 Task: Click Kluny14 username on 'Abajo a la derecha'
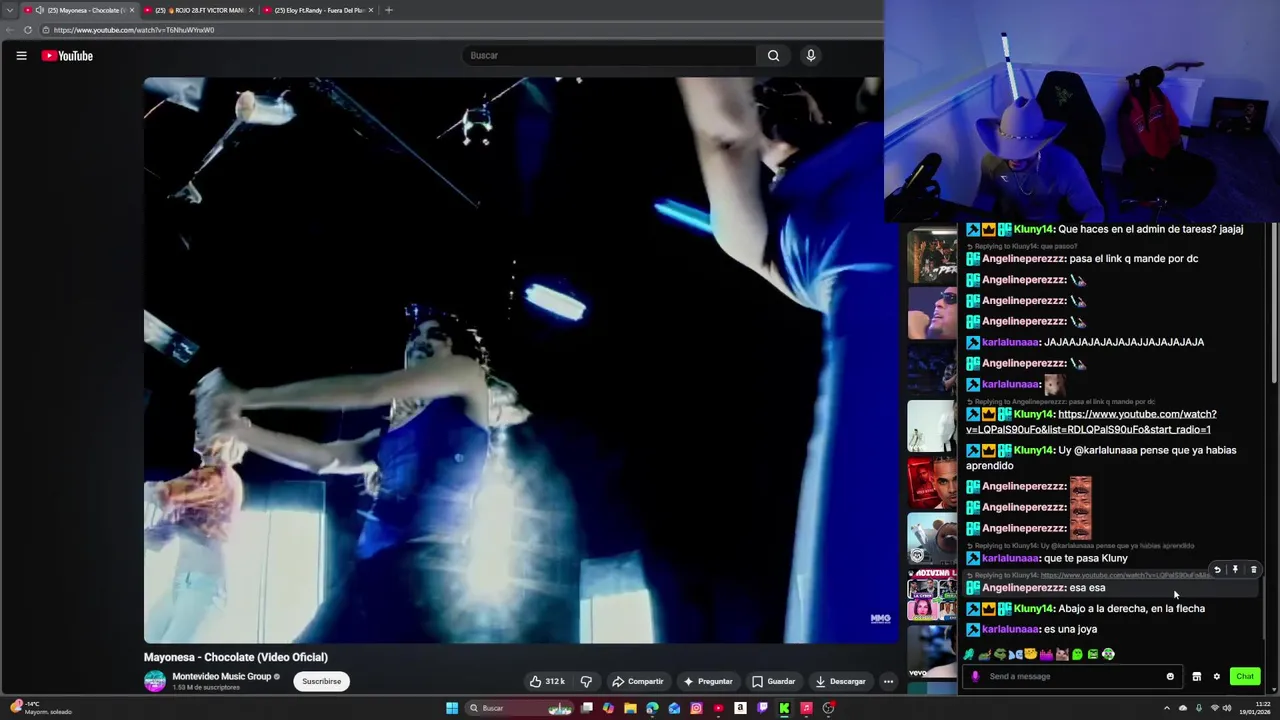click(x=1034, y=608)
